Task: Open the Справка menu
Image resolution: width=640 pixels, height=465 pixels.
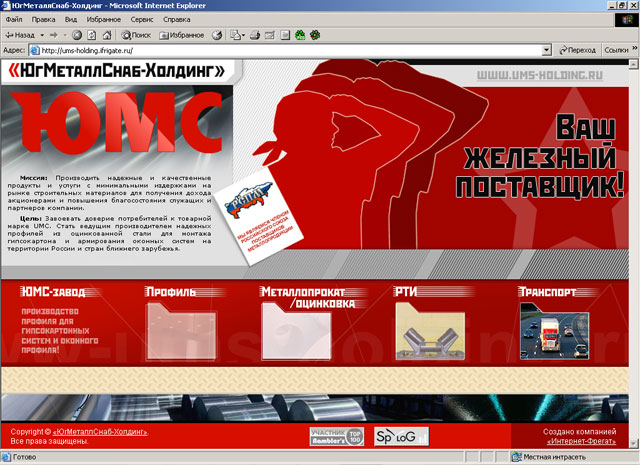Action: [176, 19]
